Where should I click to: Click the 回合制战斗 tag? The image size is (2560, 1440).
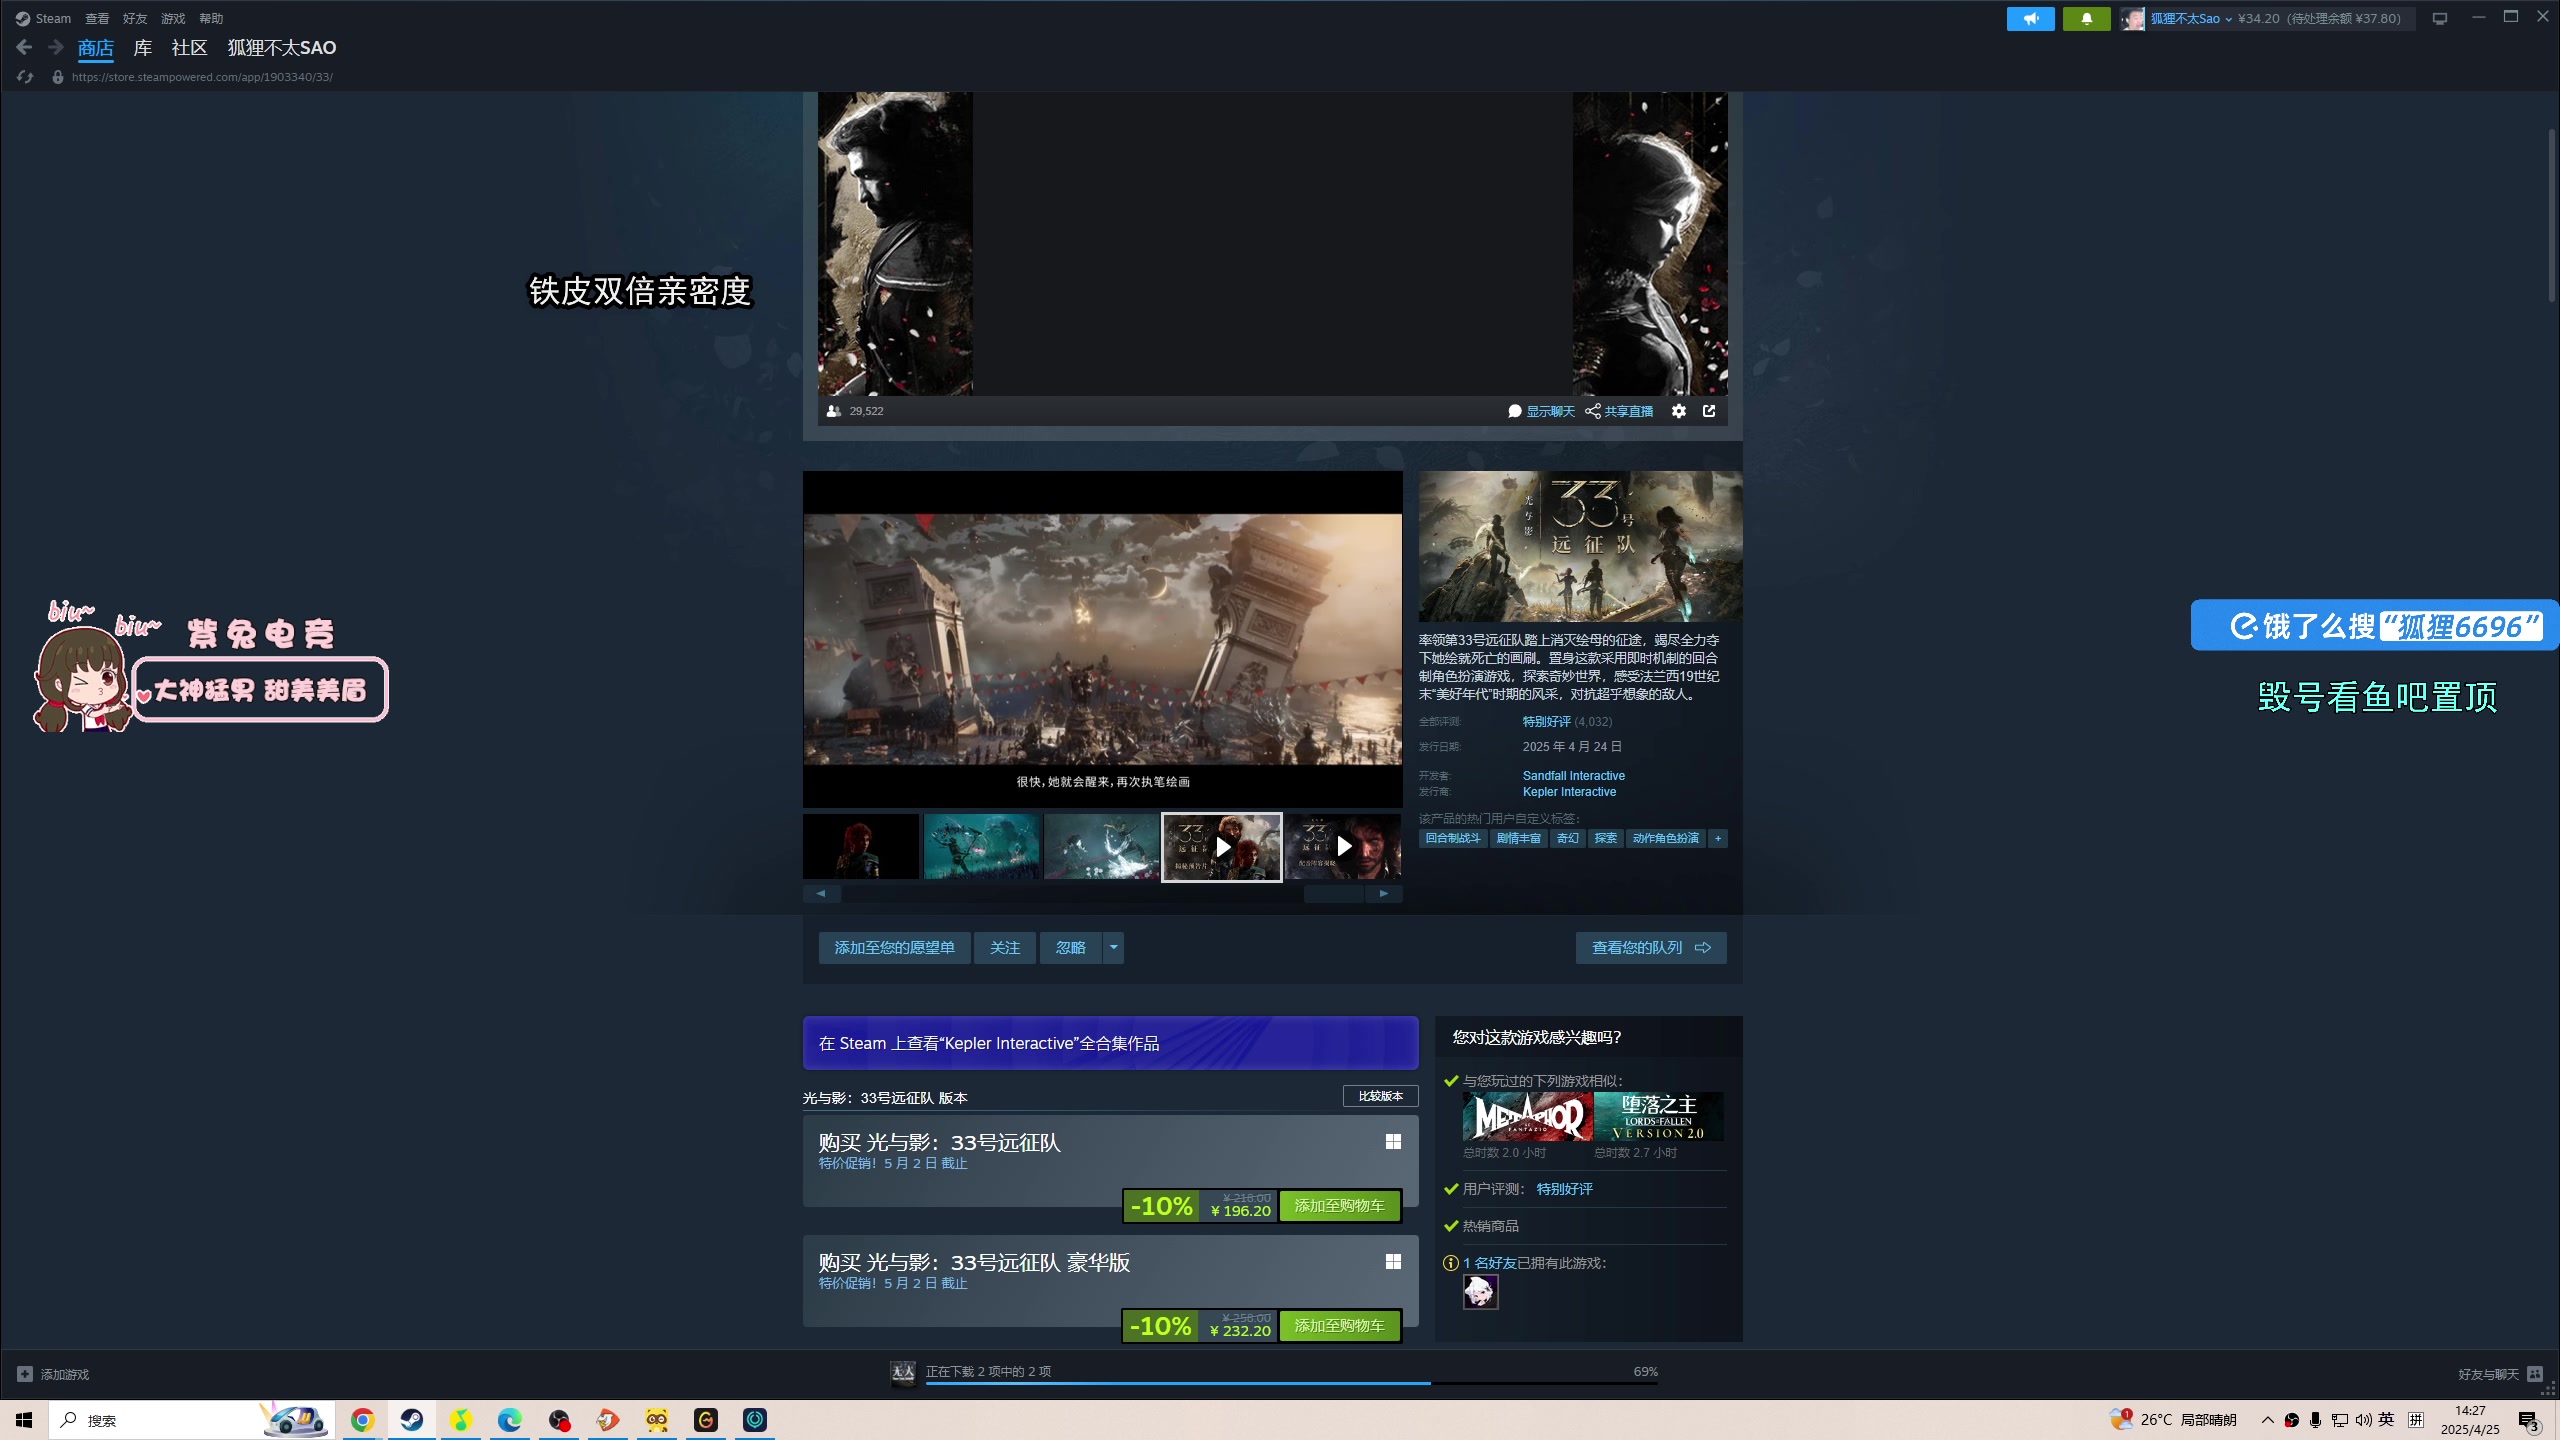(1453, 838)
